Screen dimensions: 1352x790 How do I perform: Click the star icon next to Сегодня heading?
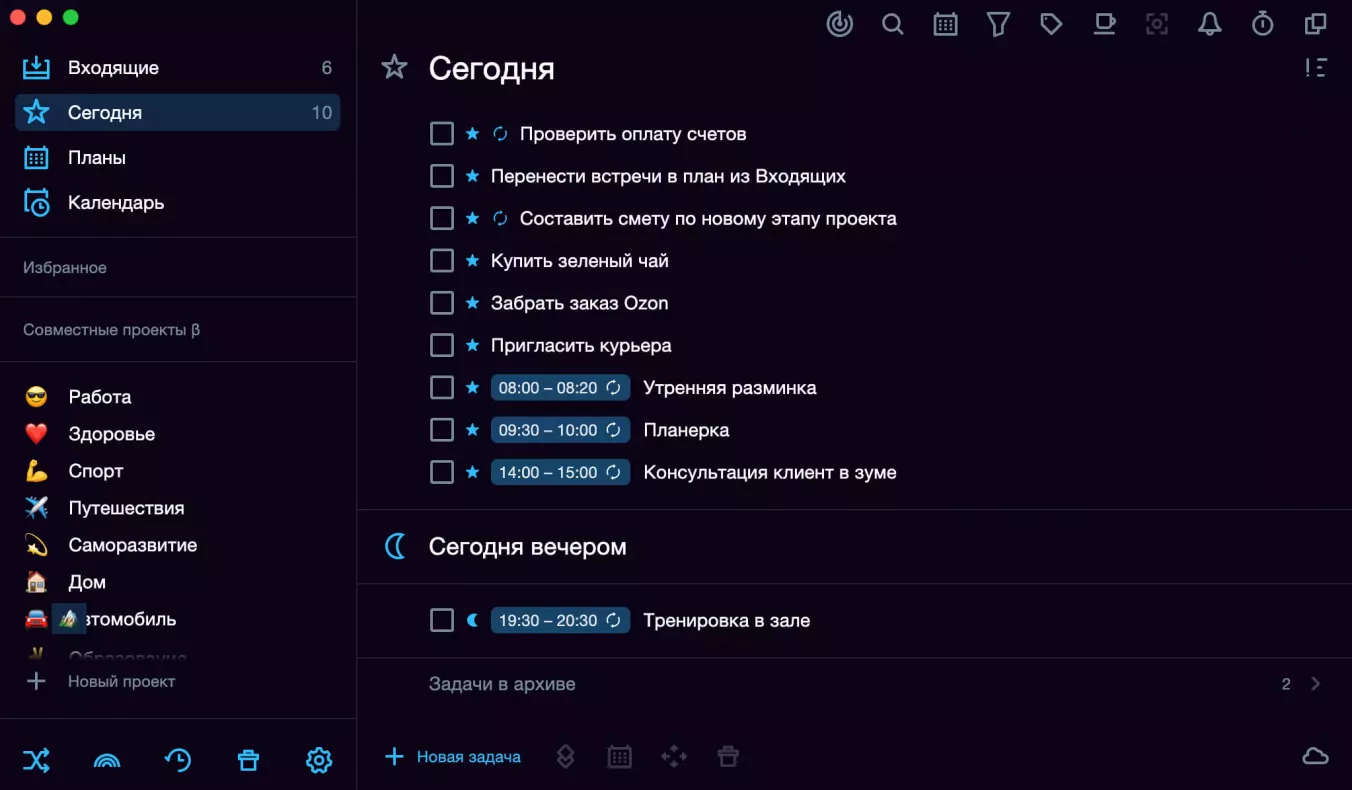(x=395, y=68)
